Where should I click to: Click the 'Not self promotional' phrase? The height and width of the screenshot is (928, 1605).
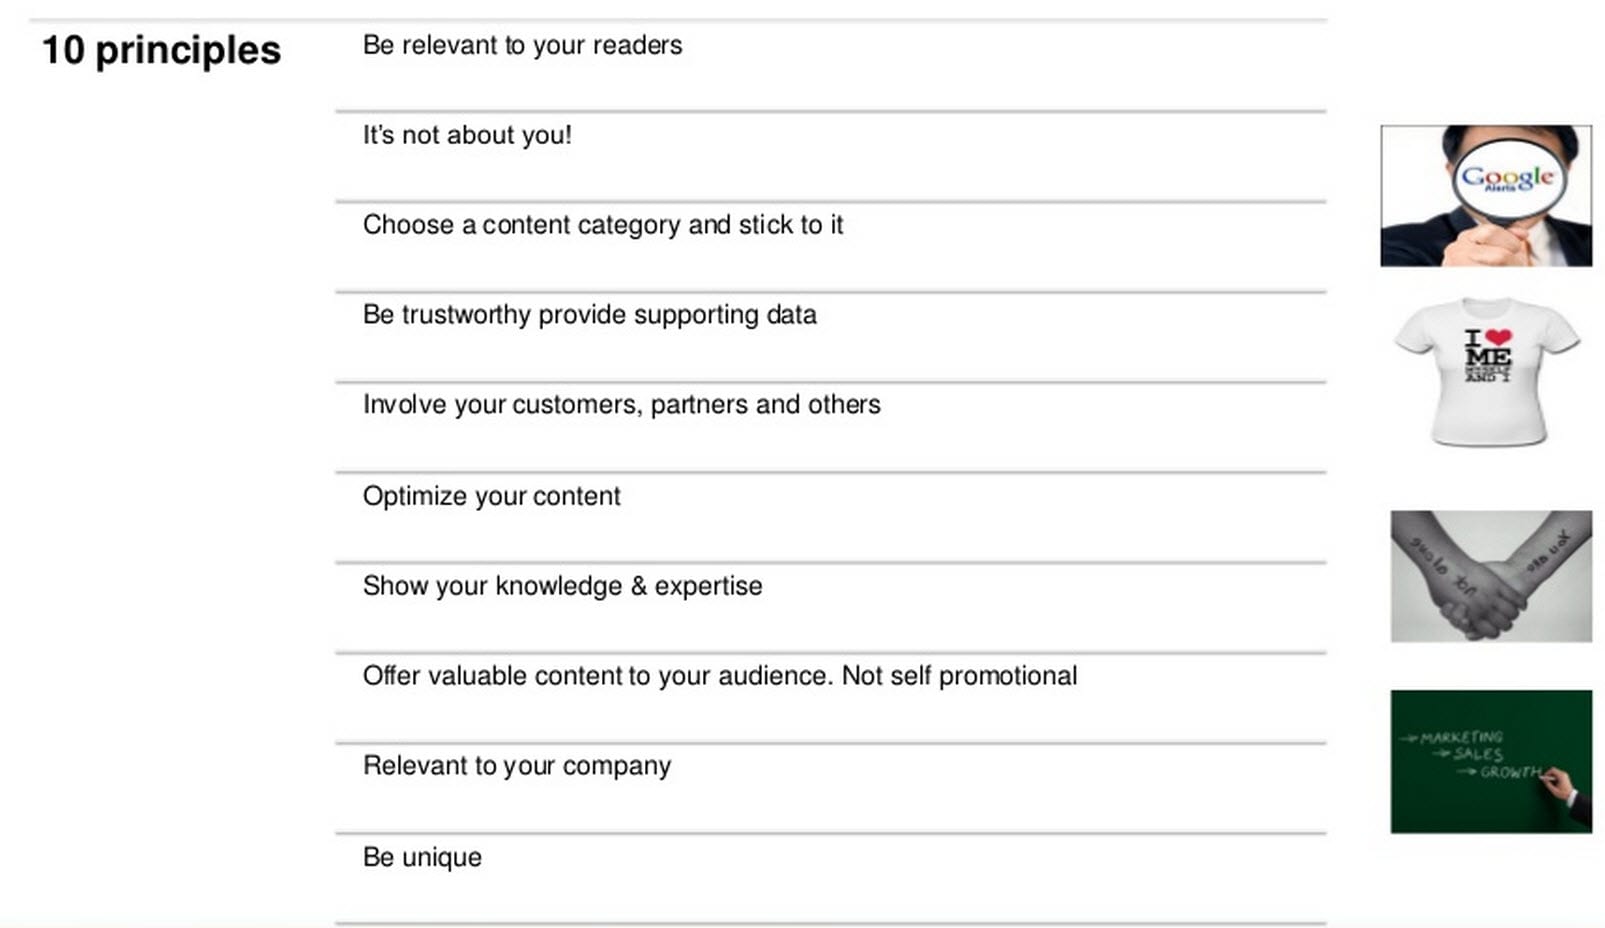pos(960,676)
